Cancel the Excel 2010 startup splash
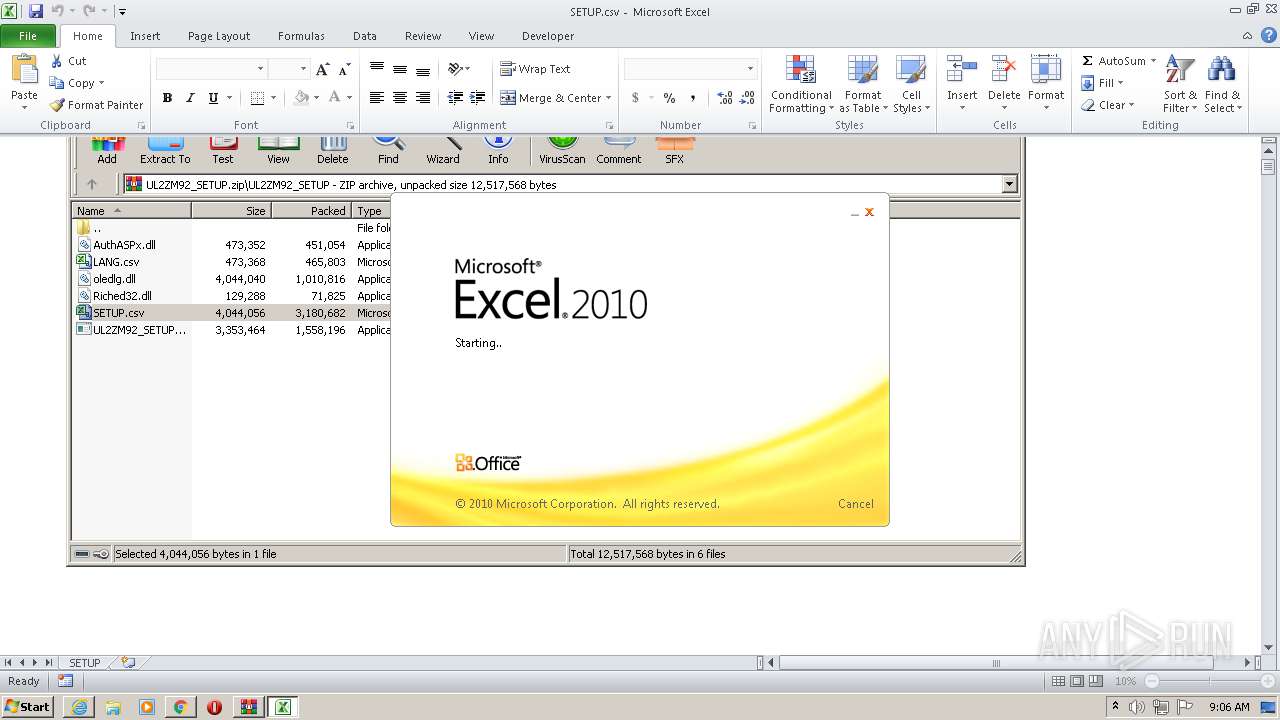 (856, 504)
